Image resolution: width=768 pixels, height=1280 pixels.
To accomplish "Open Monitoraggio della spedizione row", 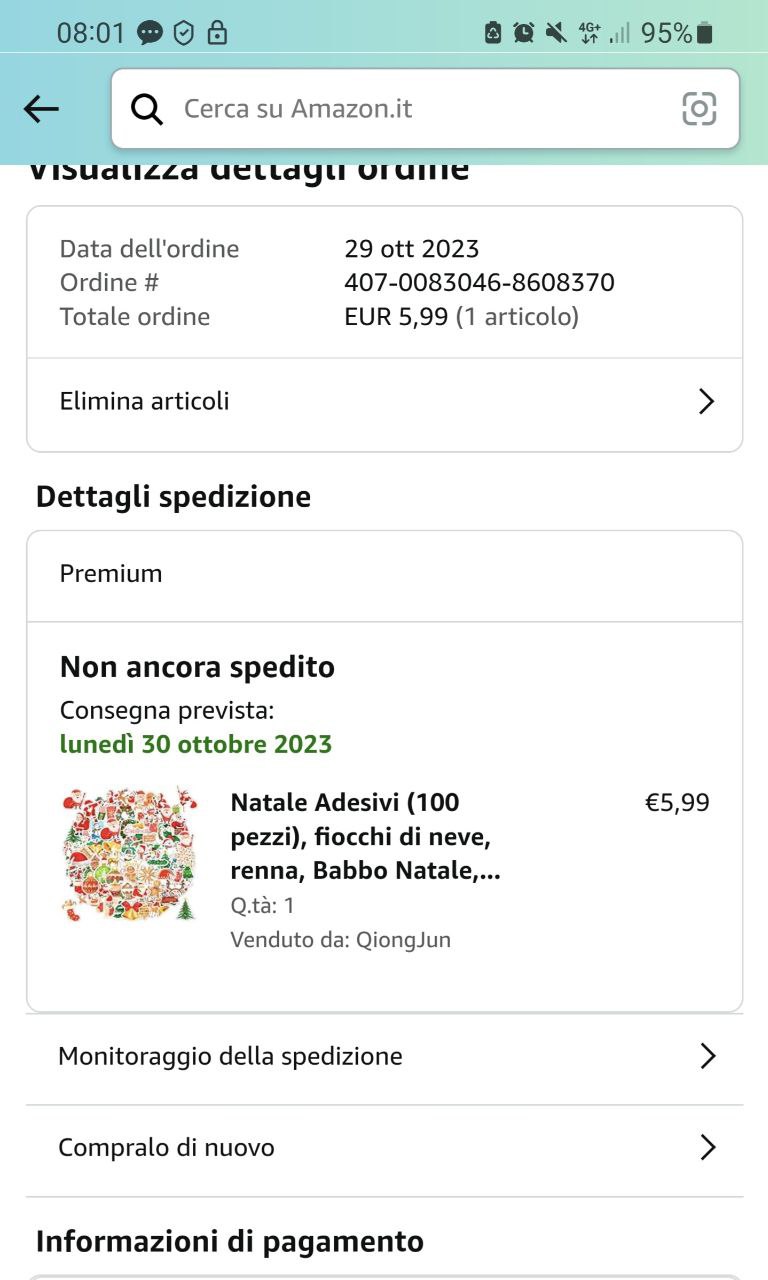I will [x=230, y=1056].
